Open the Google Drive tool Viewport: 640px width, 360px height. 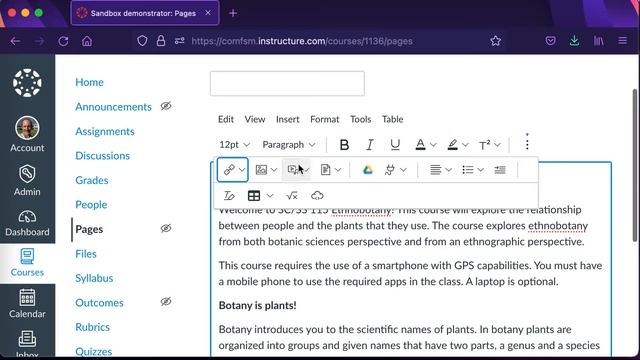pyautogui.click(x=368, y=169)
